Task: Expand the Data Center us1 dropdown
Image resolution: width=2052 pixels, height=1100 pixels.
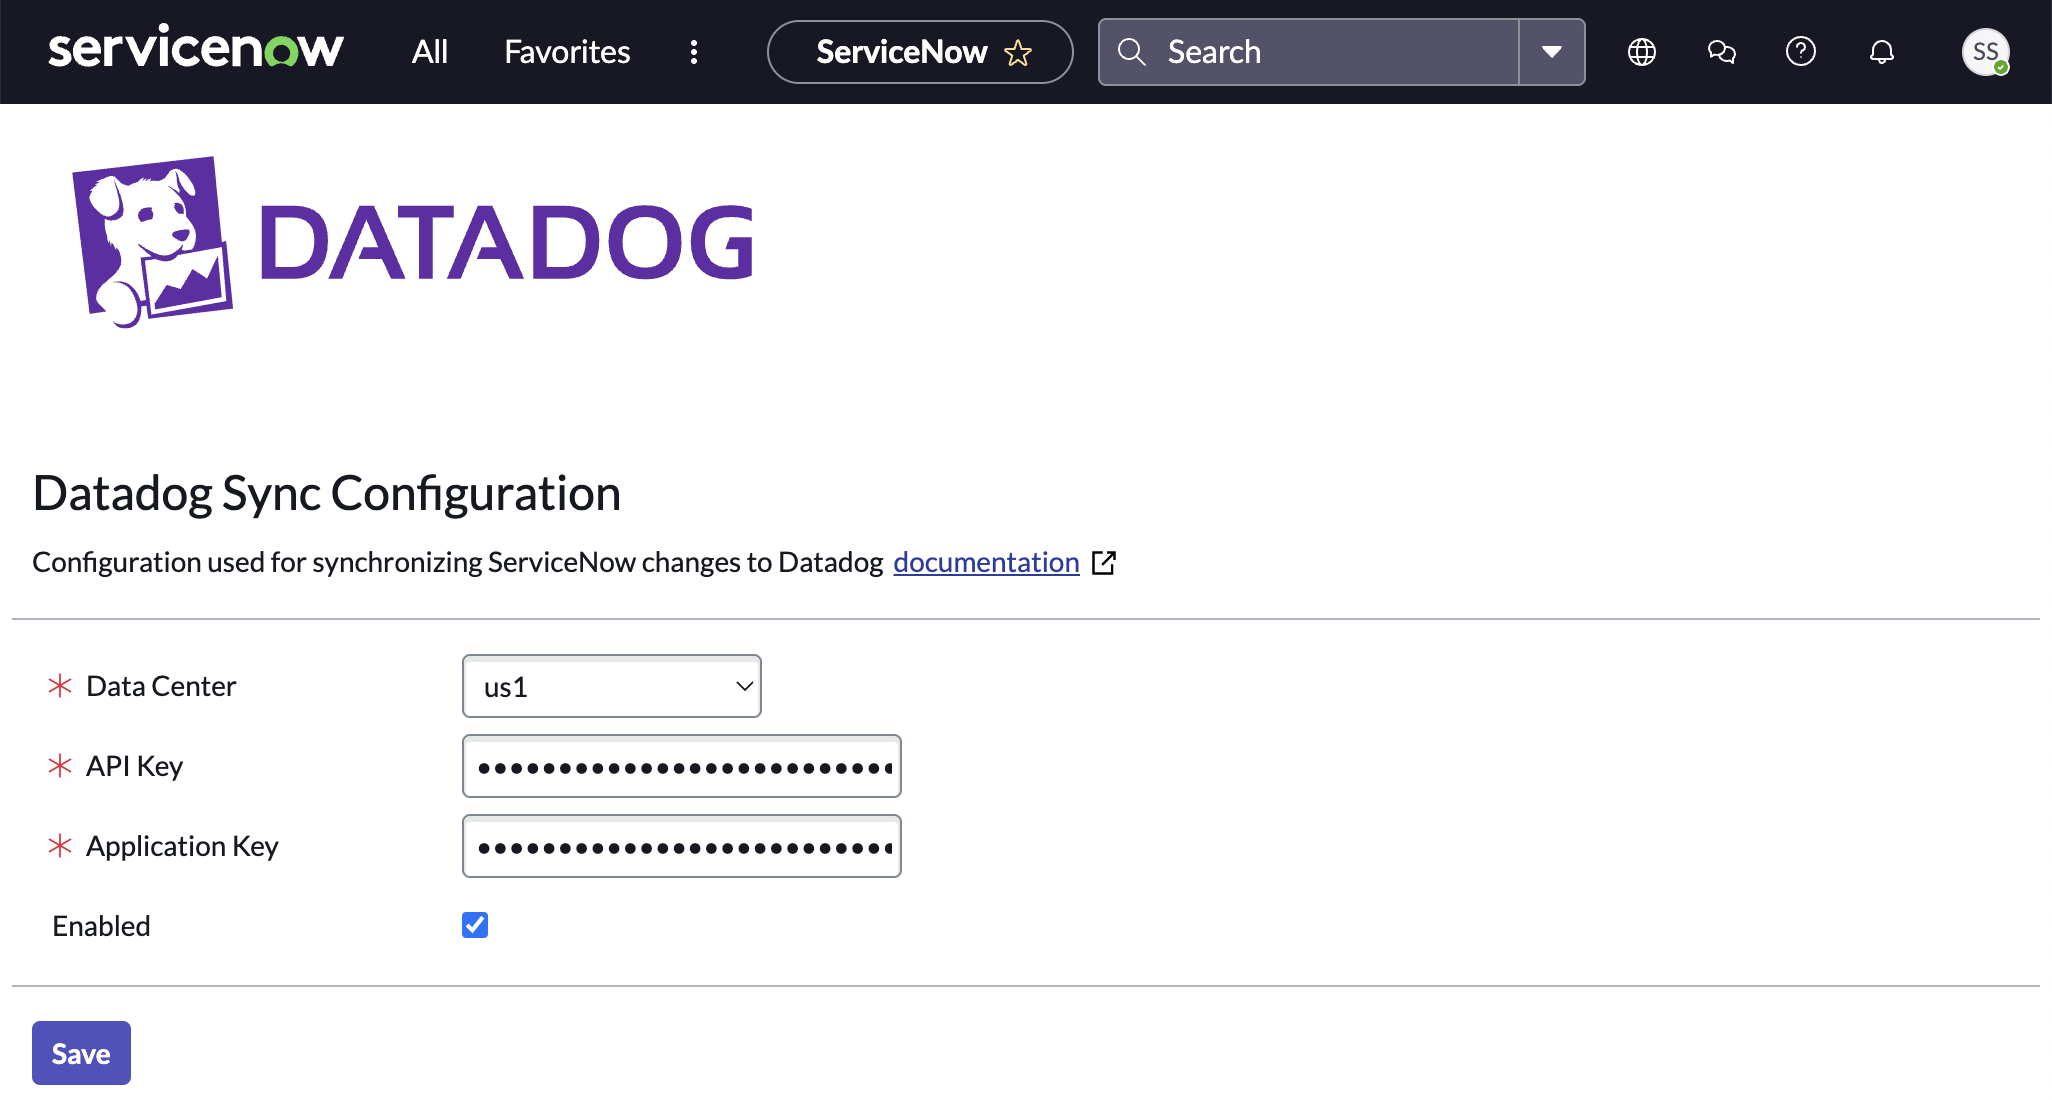Action: pyautogui.click(x=612, y=687)
